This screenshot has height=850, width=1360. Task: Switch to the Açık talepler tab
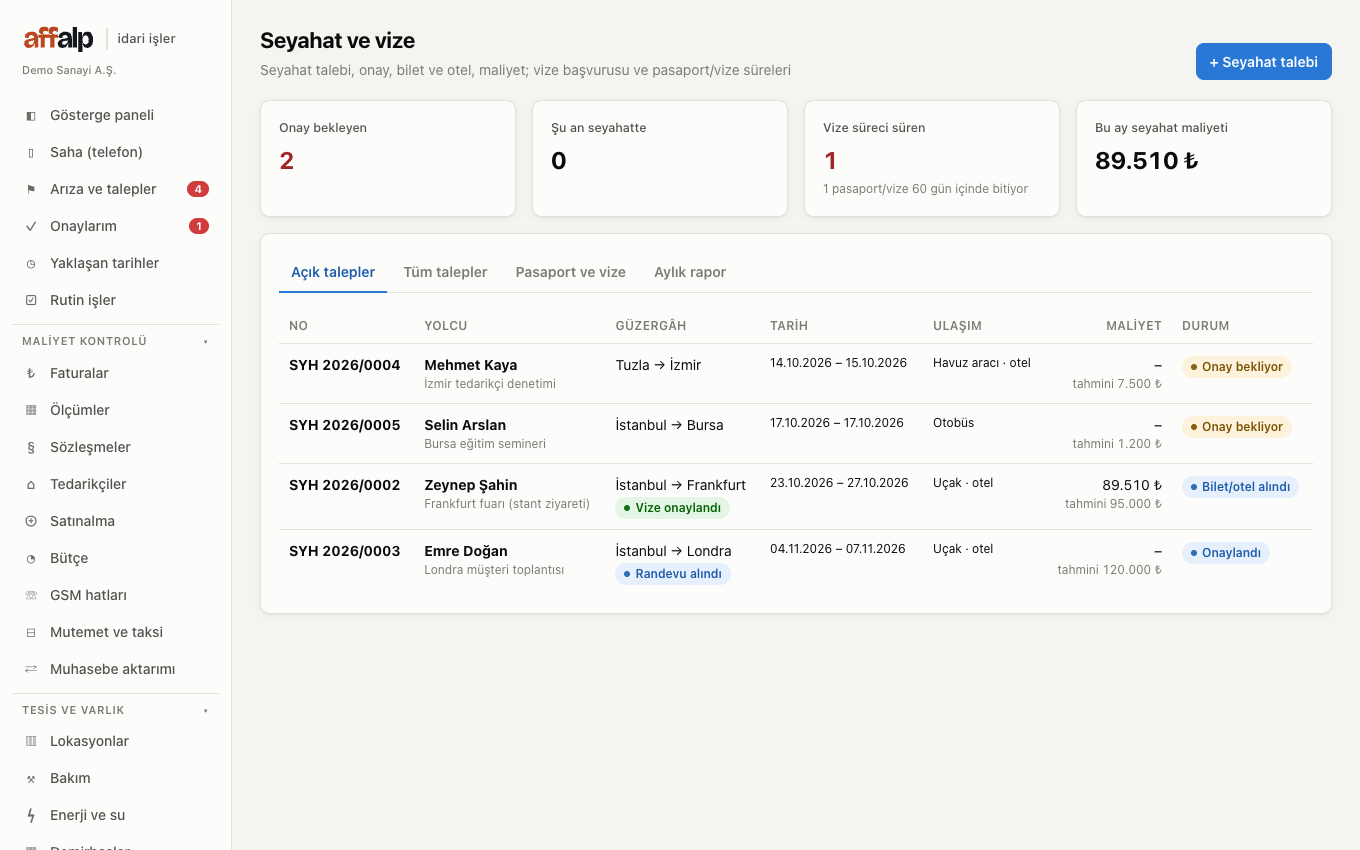point(333,272)
